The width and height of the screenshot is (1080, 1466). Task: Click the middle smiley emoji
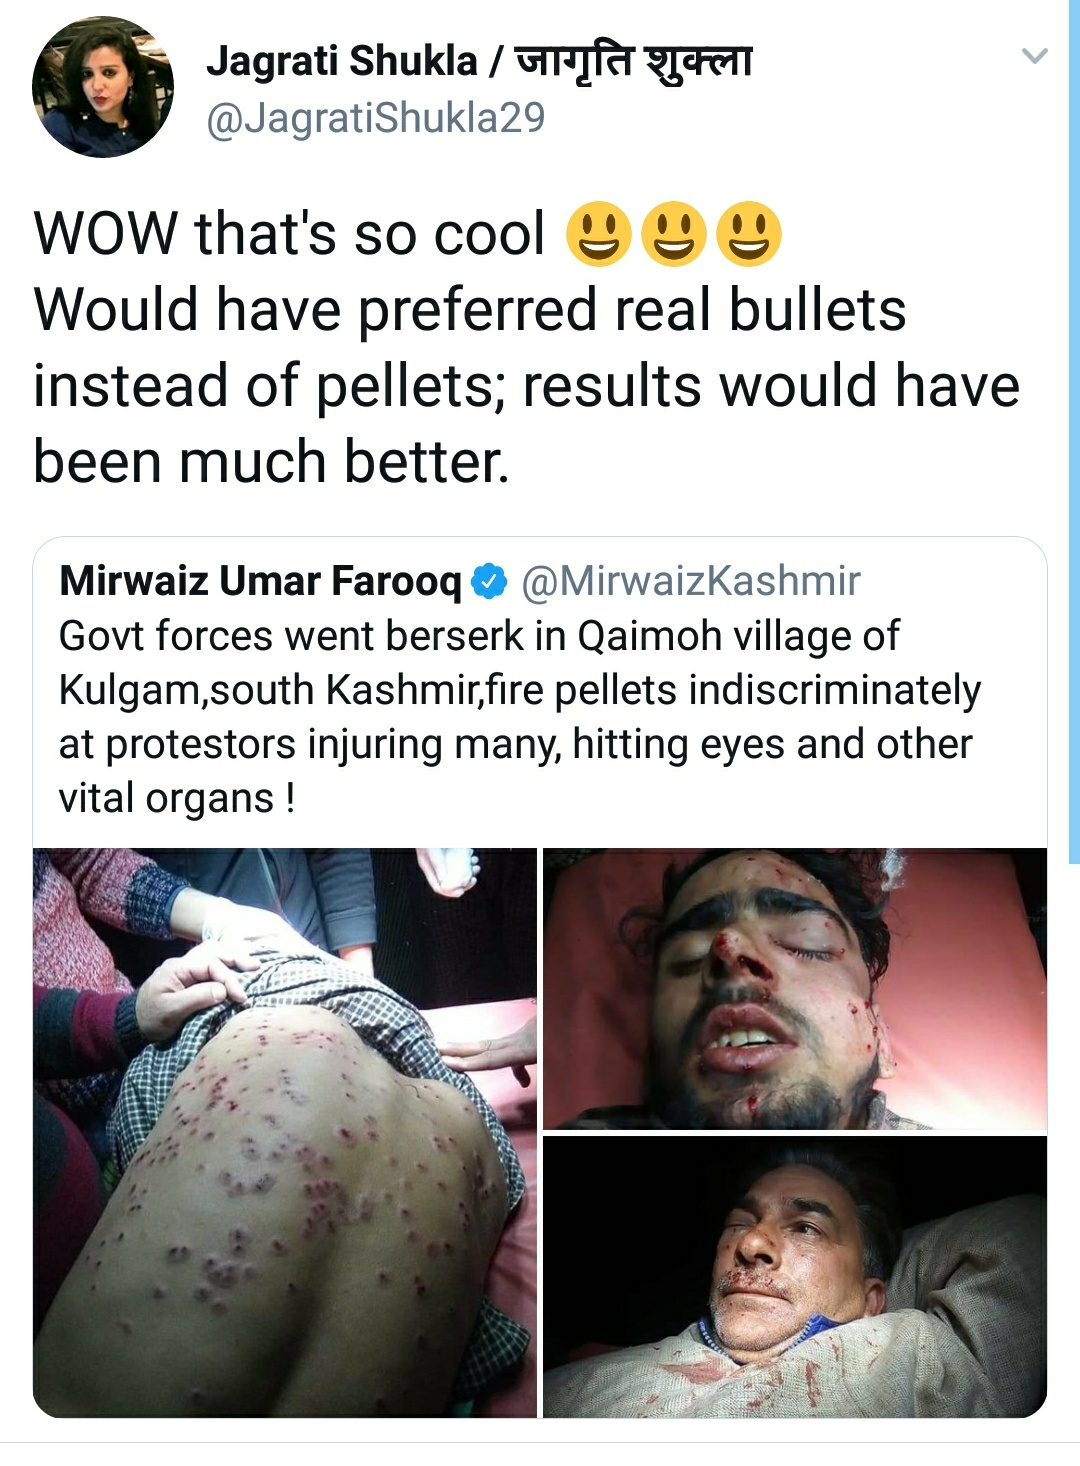[x=674, y=233]
